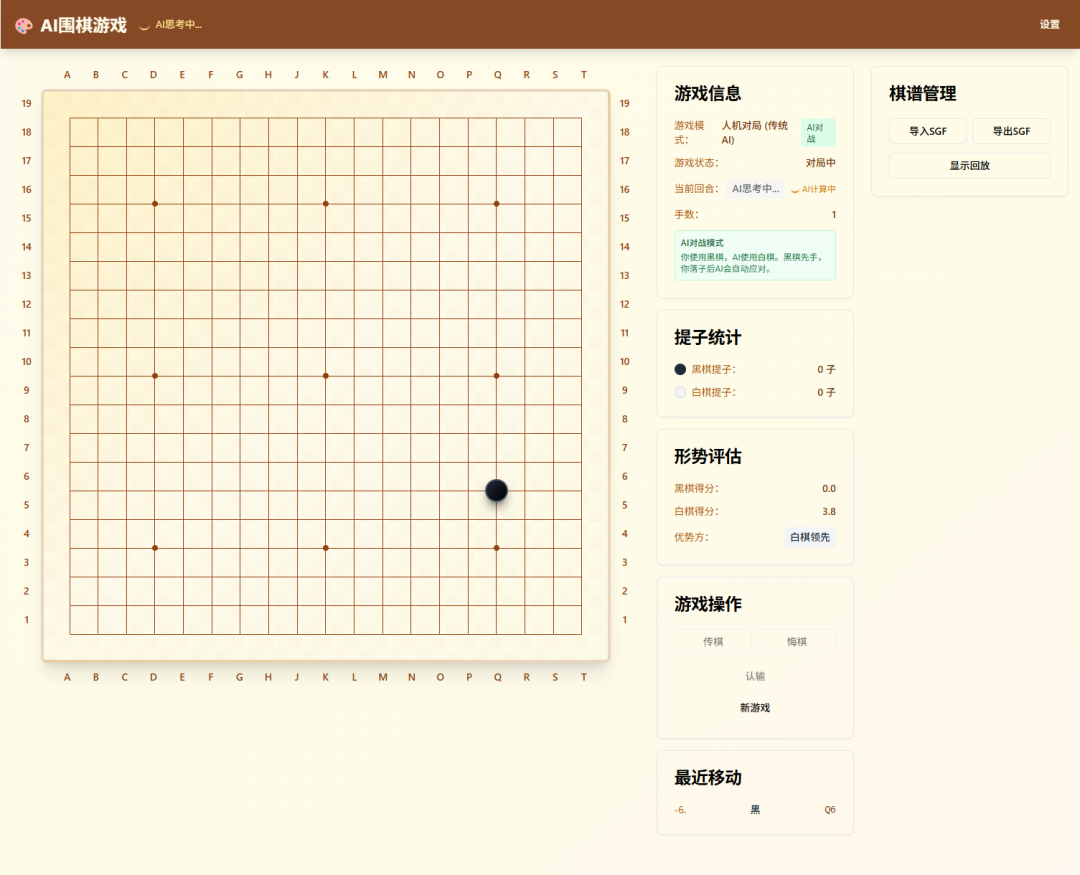Resign the game with 认输
The image size is (1080, 875).
click(x=755, y=676)
